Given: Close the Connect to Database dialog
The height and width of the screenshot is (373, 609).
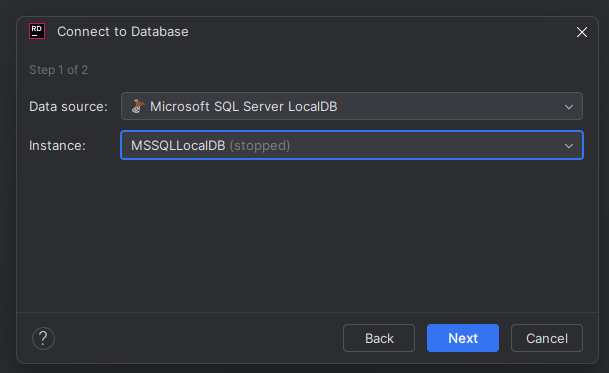Looking at the screenshot, I should tap(581, 32).
